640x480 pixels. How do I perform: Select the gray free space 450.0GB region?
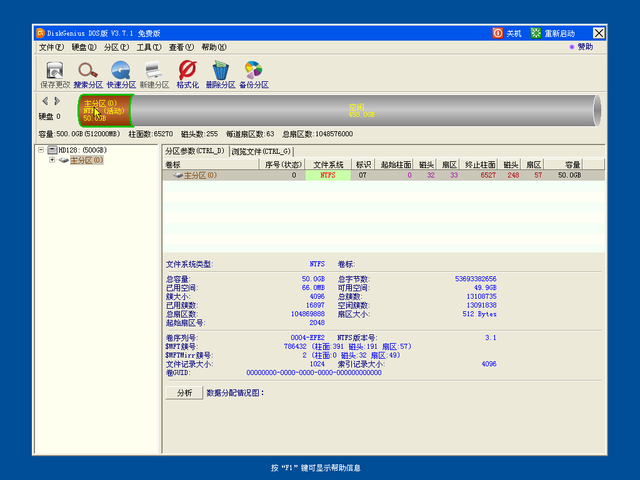pyautogui.click(x=362, y=111)
